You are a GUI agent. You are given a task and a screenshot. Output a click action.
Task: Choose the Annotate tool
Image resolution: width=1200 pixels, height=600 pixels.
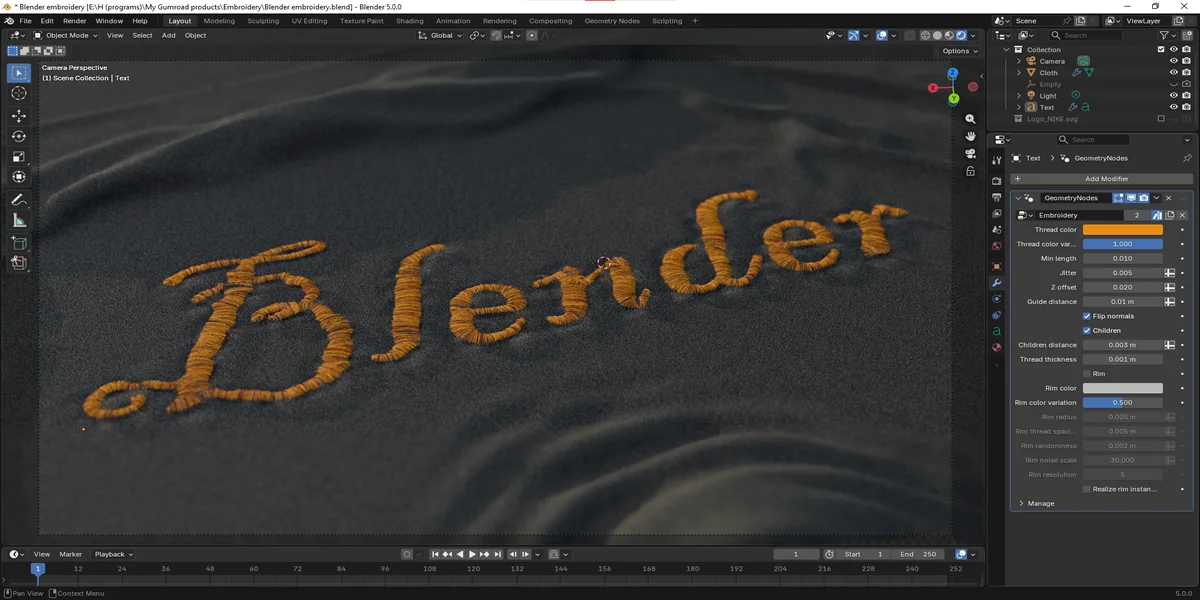point(19,200)
